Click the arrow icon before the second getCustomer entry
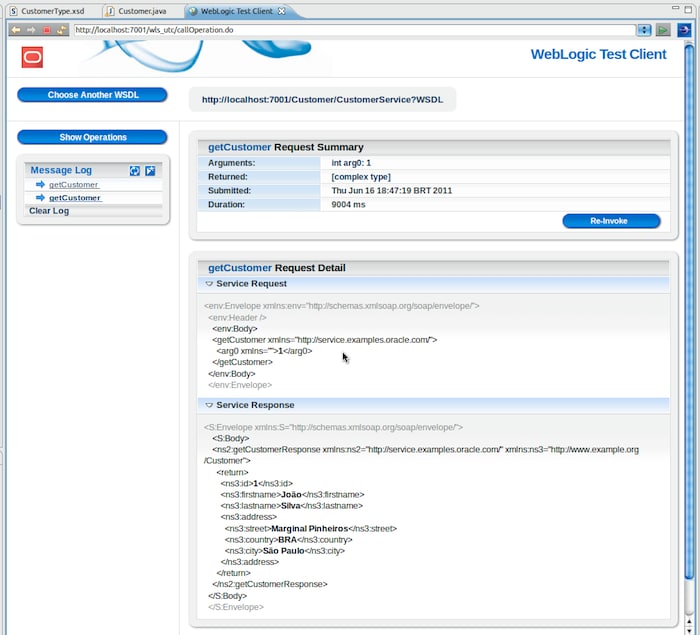The width and height of the screenshot is (700, 635). click(40, 197)
